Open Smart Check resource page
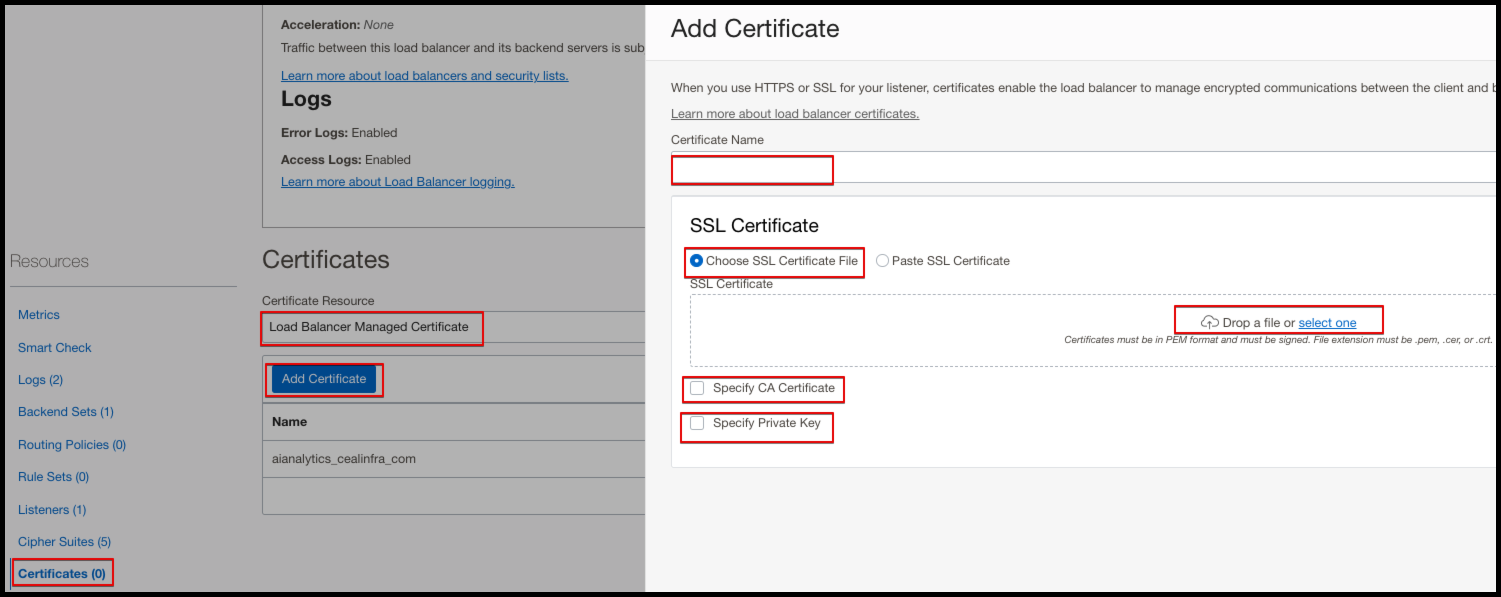The height and width of the screenshot is (597, 1501). click(x=55, y=348)
